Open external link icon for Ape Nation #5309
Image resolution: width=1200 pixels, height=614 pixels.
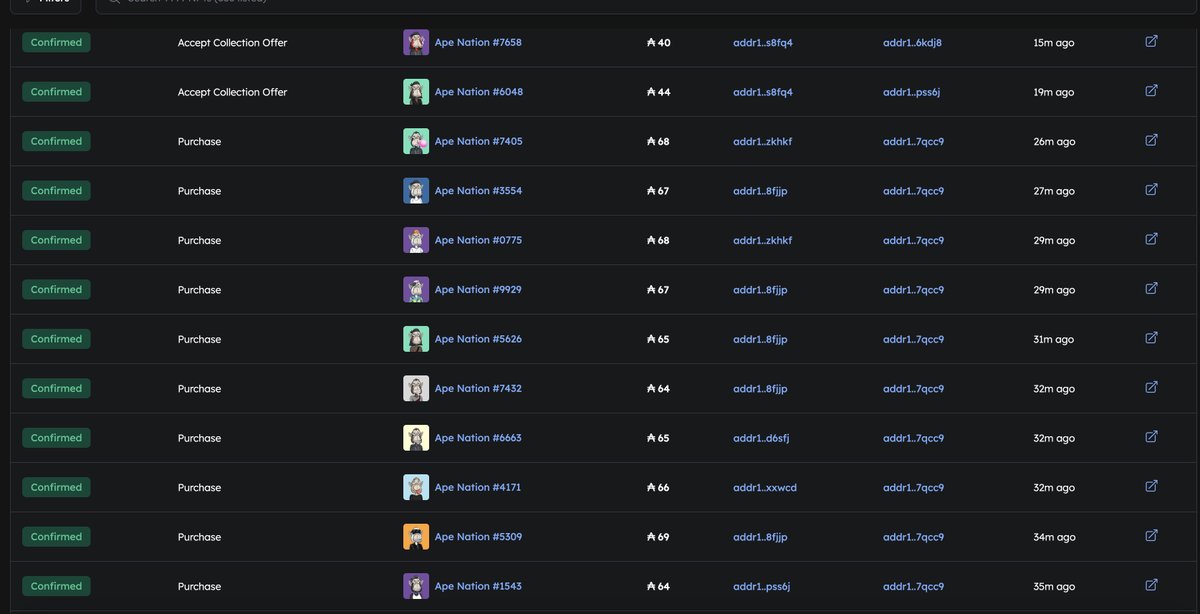click(x=1151, y=536)
